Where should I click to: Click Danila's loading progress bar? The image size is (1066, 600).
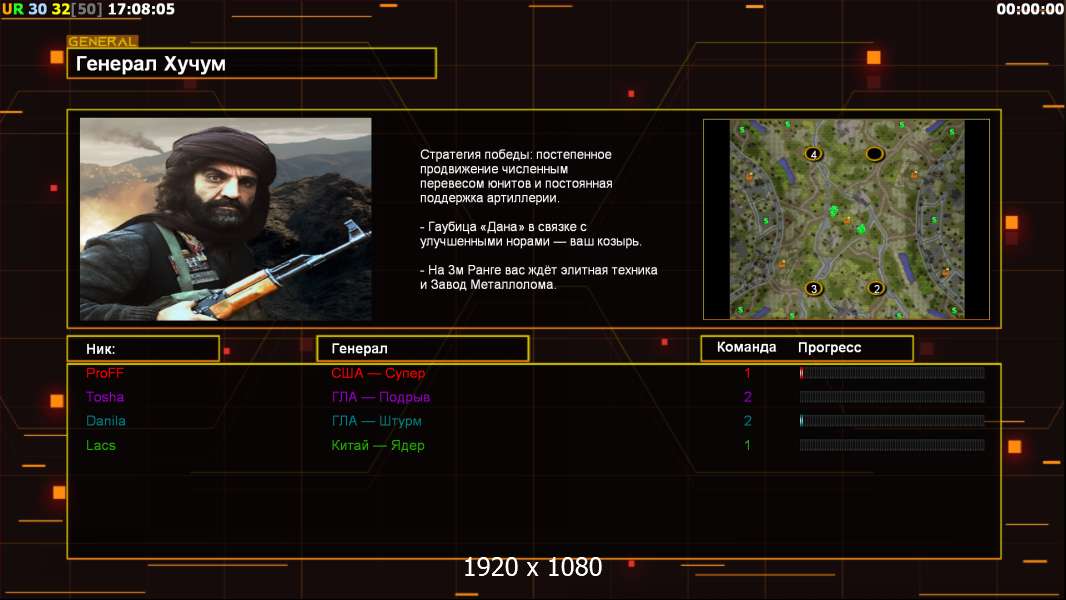891,421
